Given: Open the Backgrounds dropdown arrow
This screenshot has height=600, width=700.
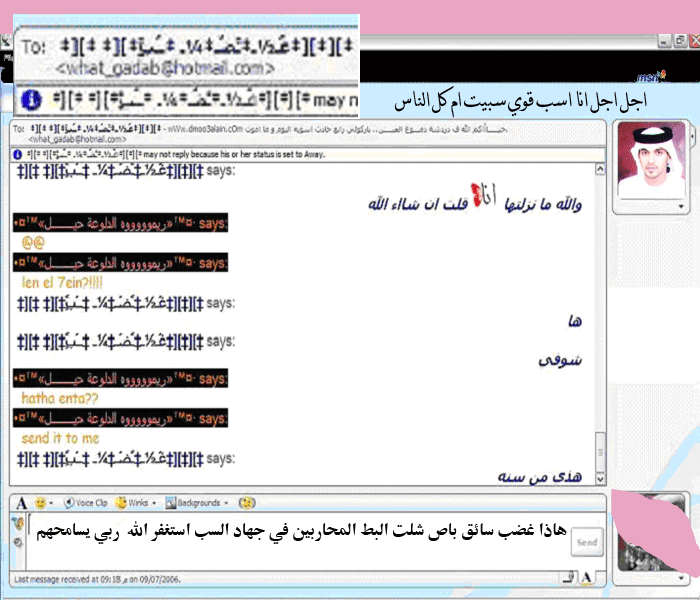Looking at the screenshot, I should 226,503.
